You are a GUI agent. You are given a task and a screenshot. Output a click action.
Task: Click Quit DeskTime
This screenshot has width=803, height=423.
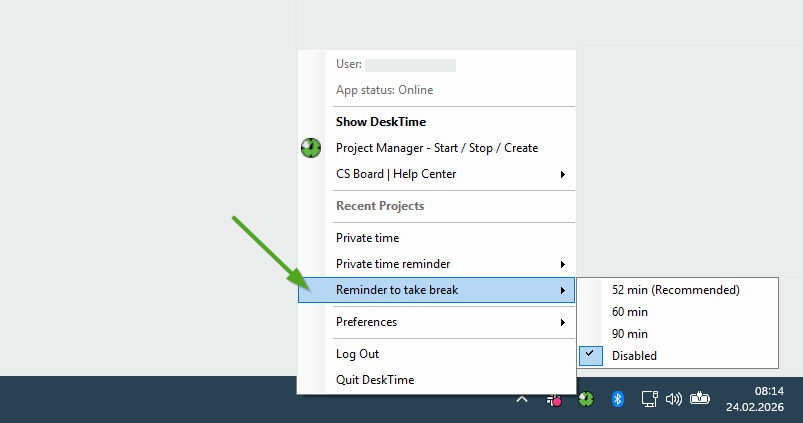(x=375, y=380)
